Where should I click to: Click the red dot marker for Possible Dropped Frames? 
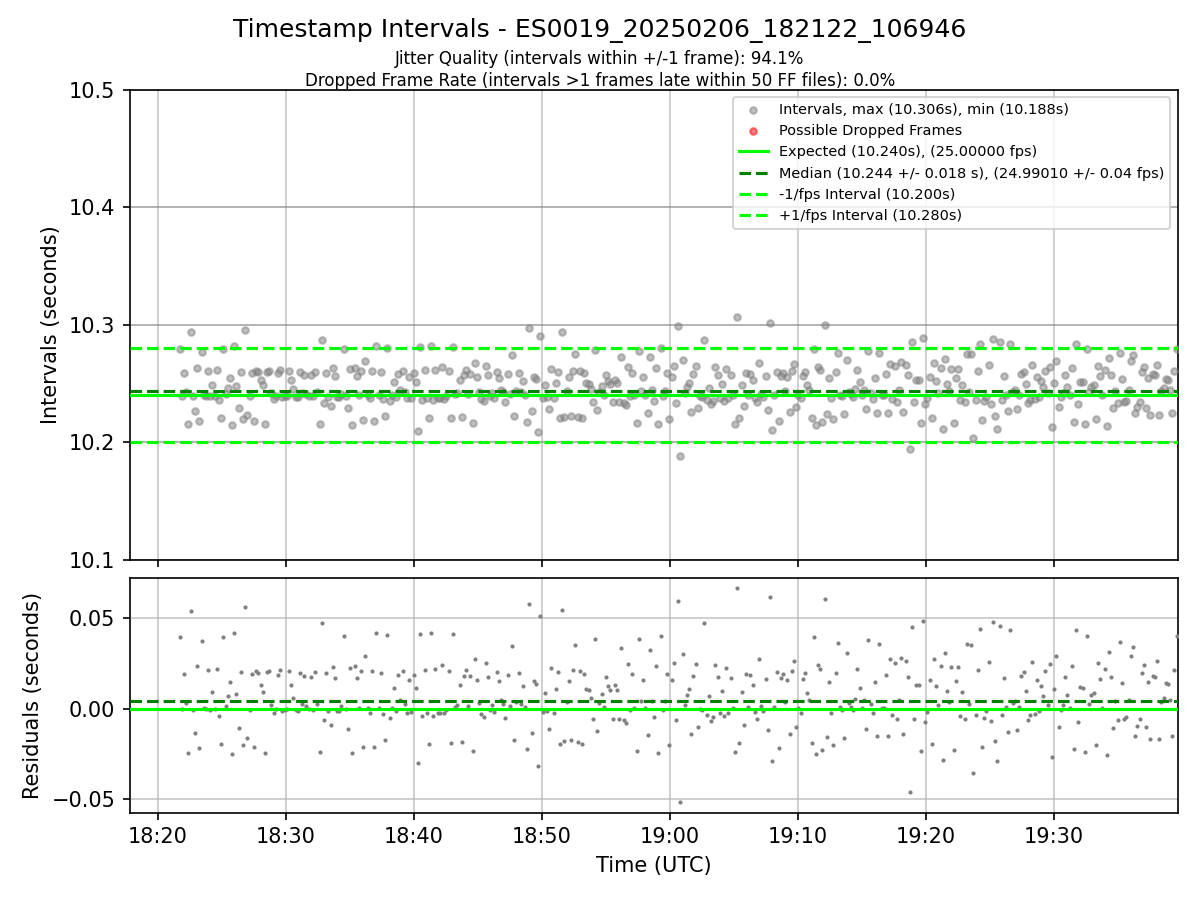click(753, 131)
